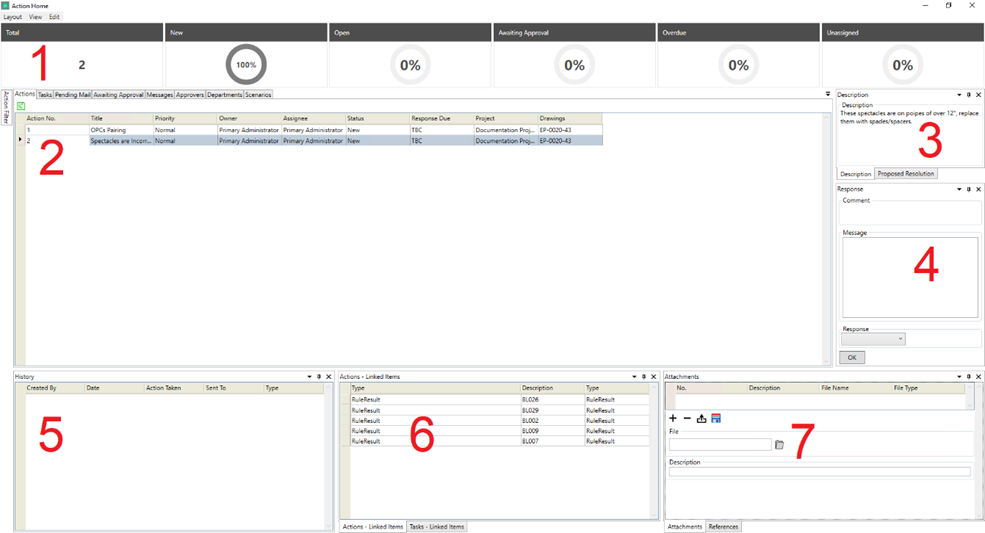The height and width of the screenshot is (533, 985).
Task: Open the Attachments panel dropdown arrow
Action: click(x=959, y=377)
